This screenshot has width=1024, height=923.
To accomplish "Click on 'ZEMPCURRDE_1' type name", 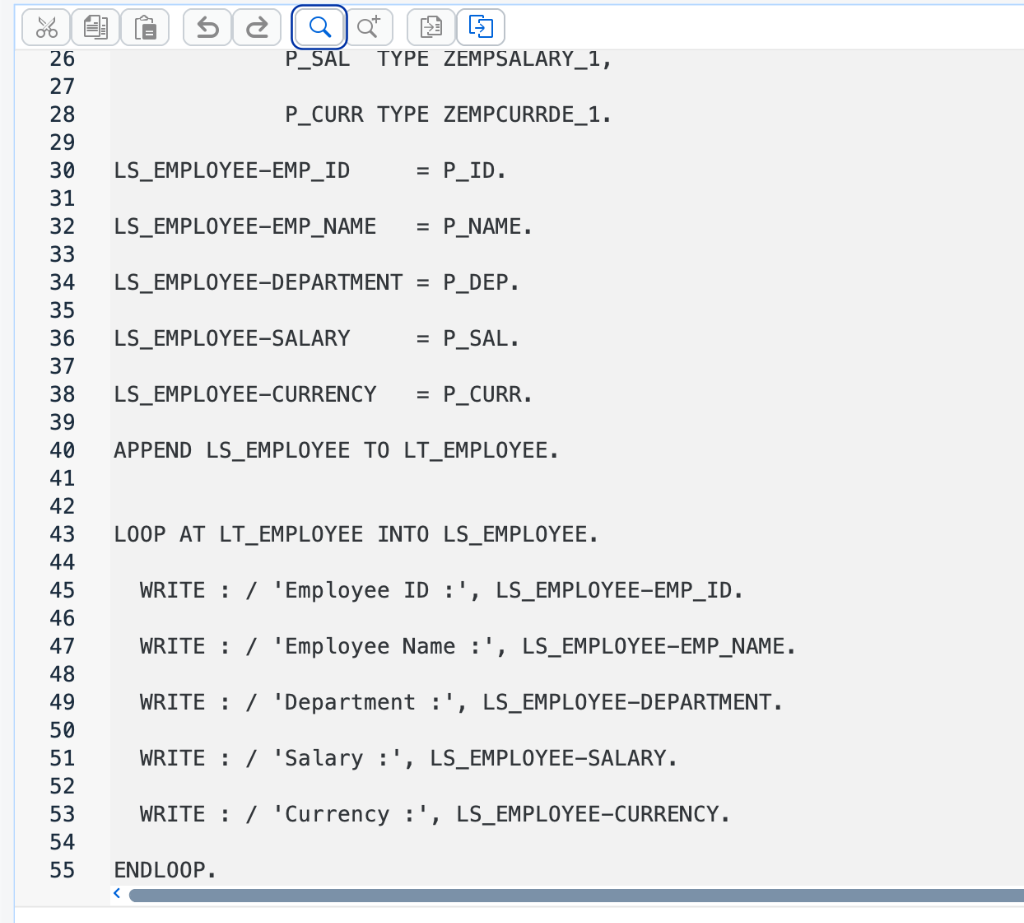I will coord(521,115).
